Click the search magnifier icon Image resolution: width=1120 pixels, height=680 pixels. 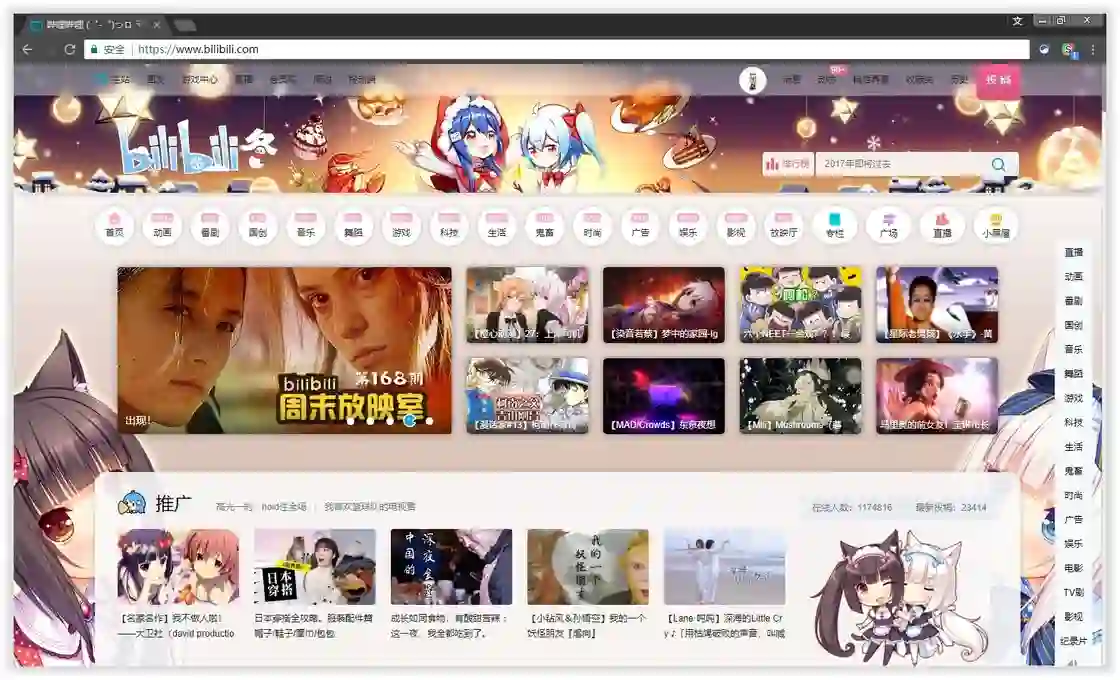coord(999,164)
